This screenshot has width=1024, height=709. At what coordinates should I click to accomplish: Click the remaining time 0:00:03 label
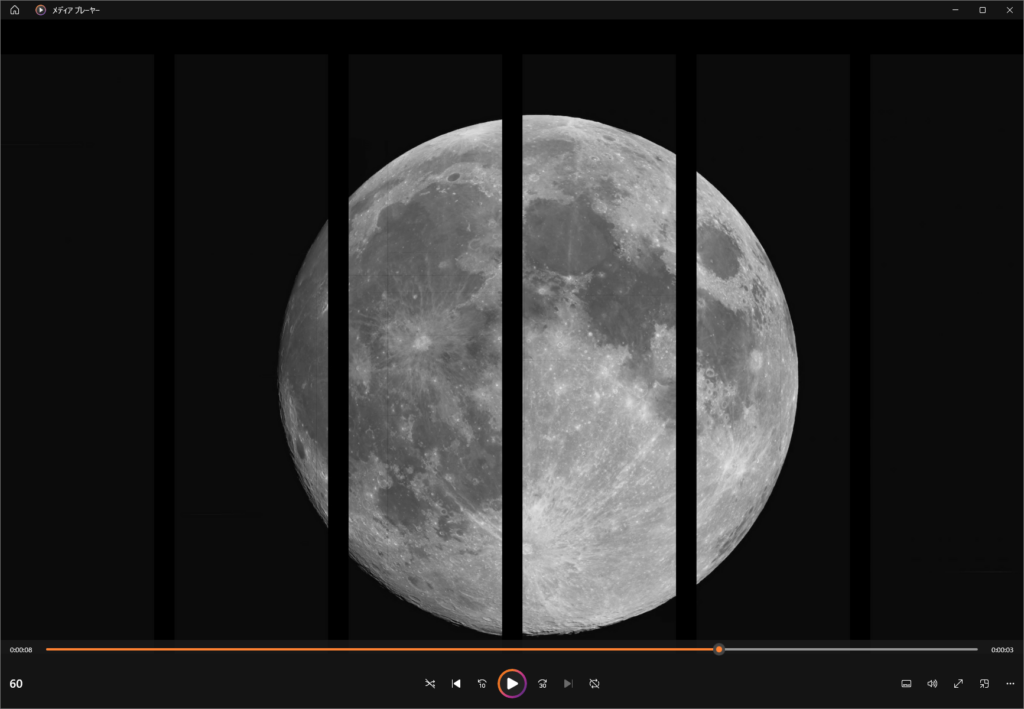tap(1002, 650)
